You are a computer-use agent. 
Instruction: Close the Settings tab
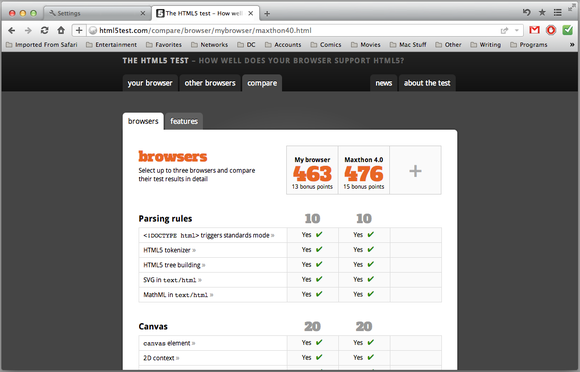(x=143, y=13)
